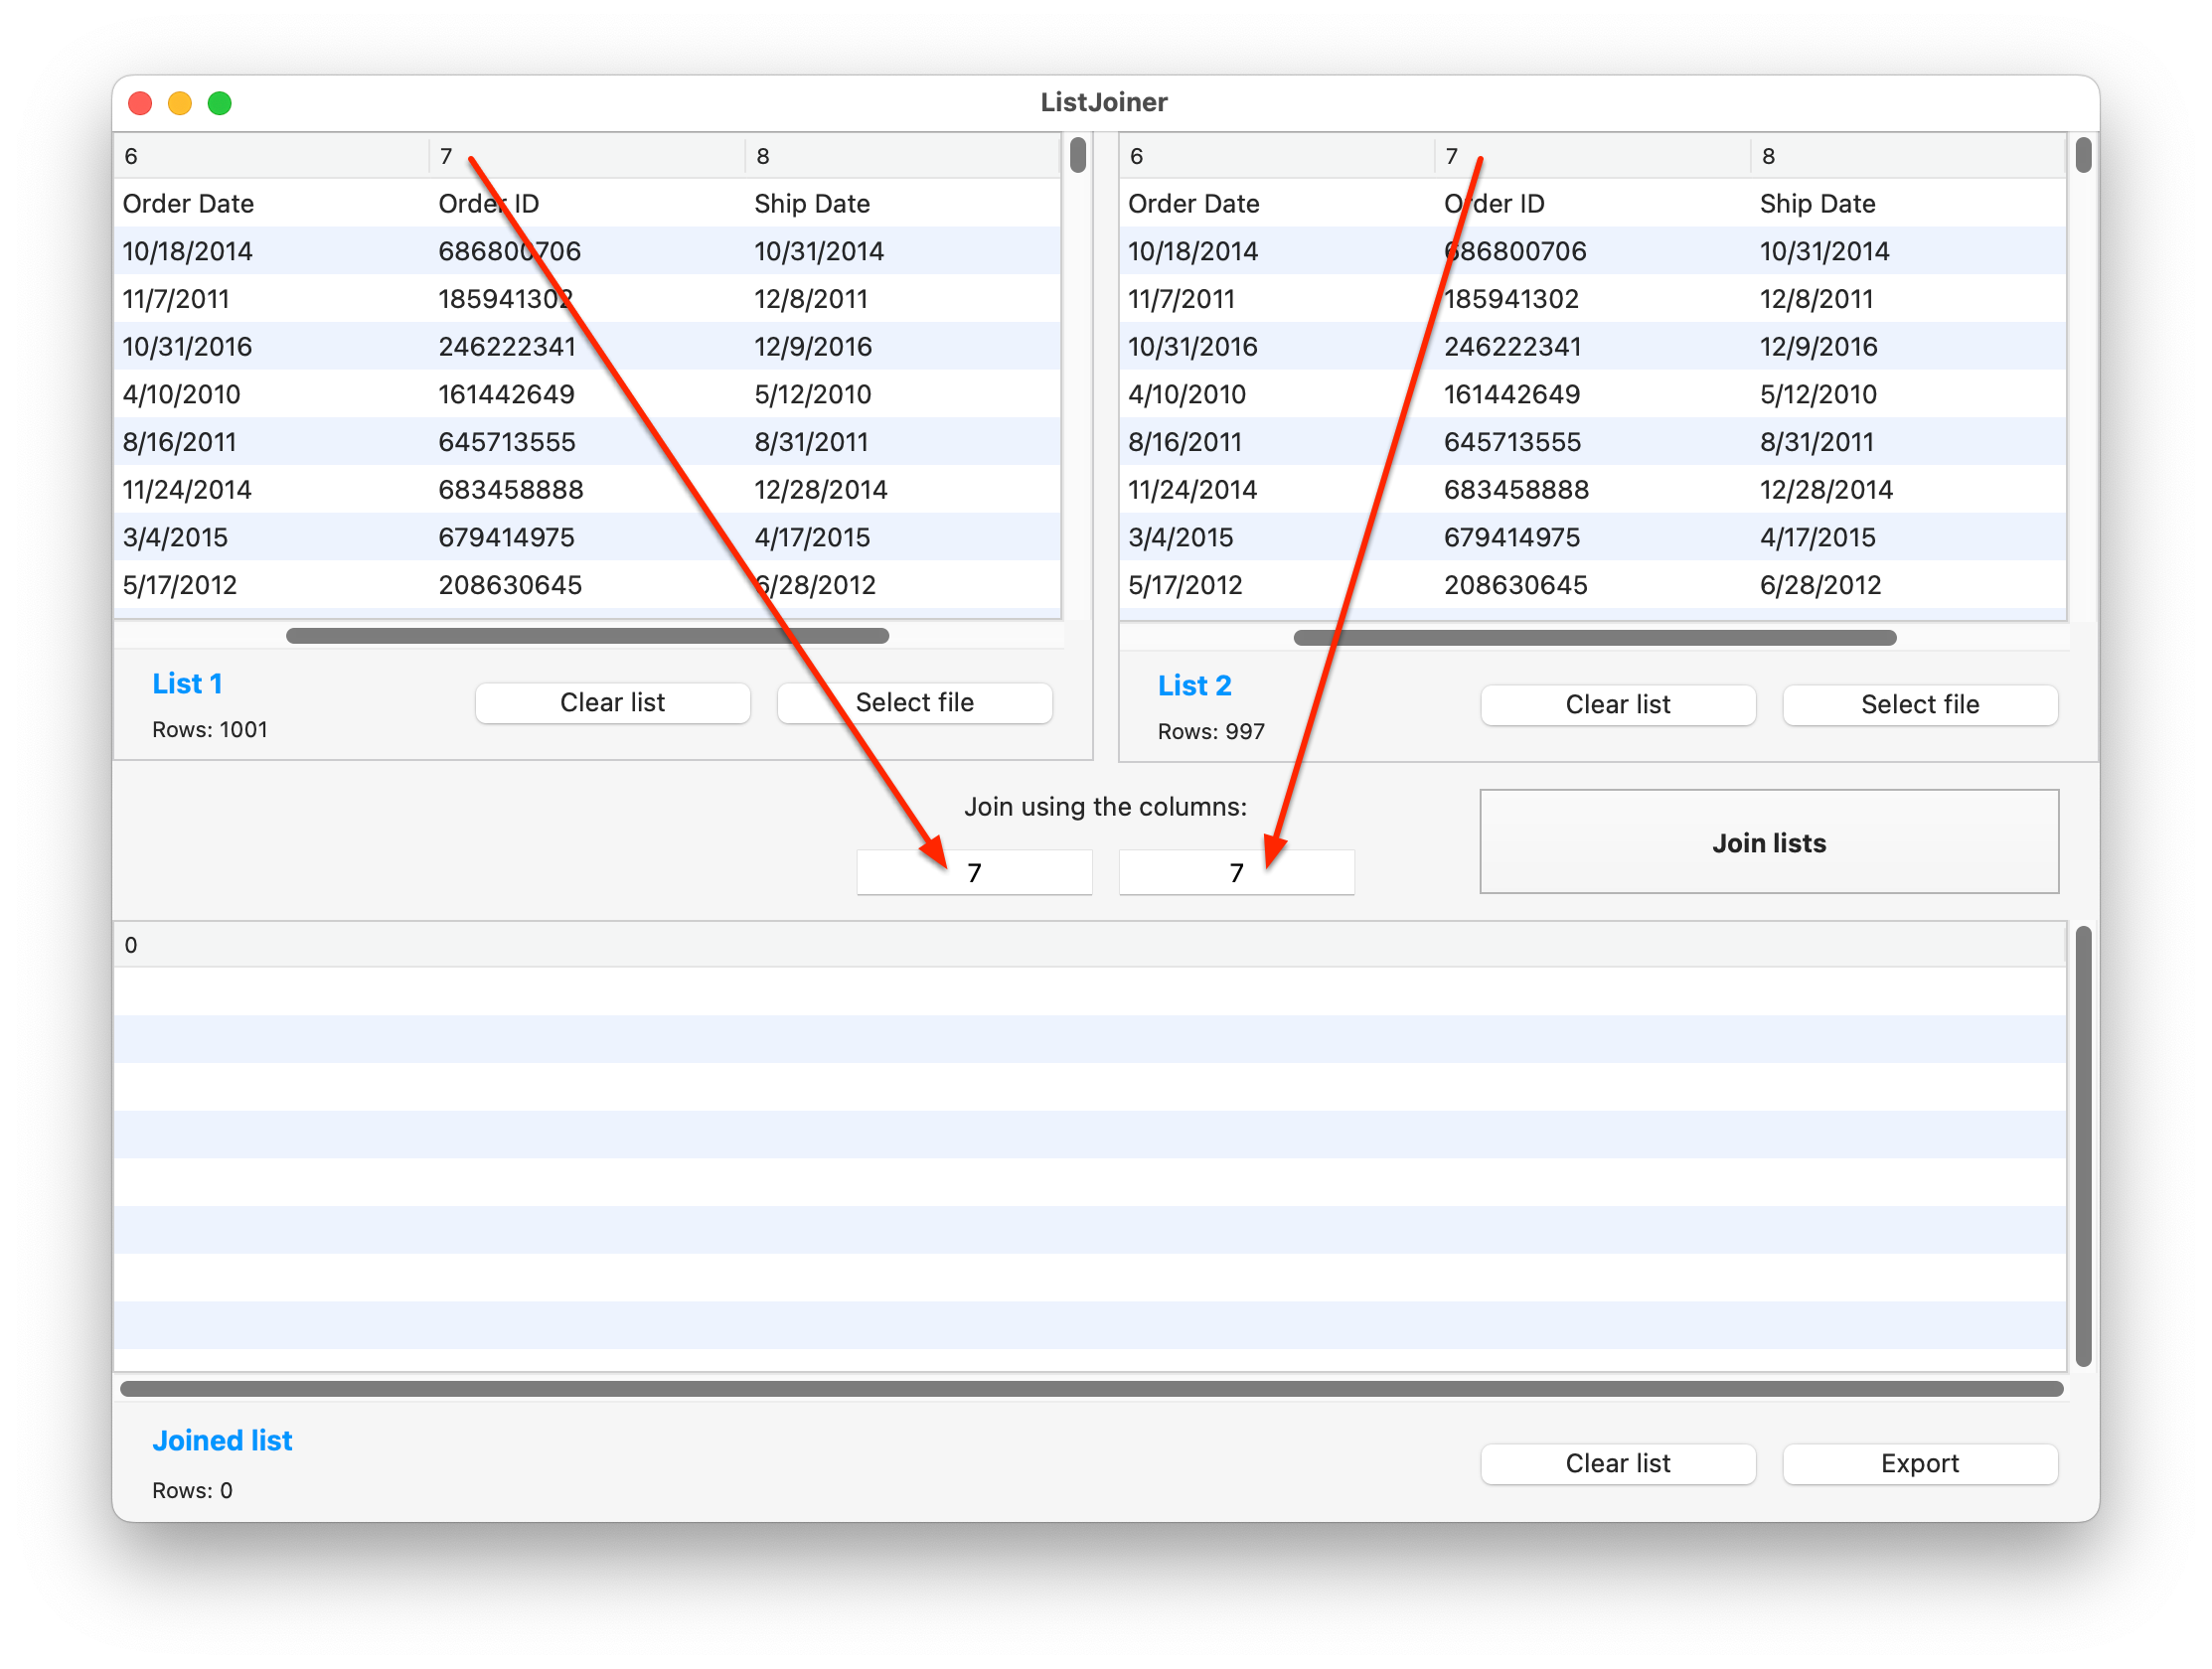Click Select file for List 2

pos(1919,704)
